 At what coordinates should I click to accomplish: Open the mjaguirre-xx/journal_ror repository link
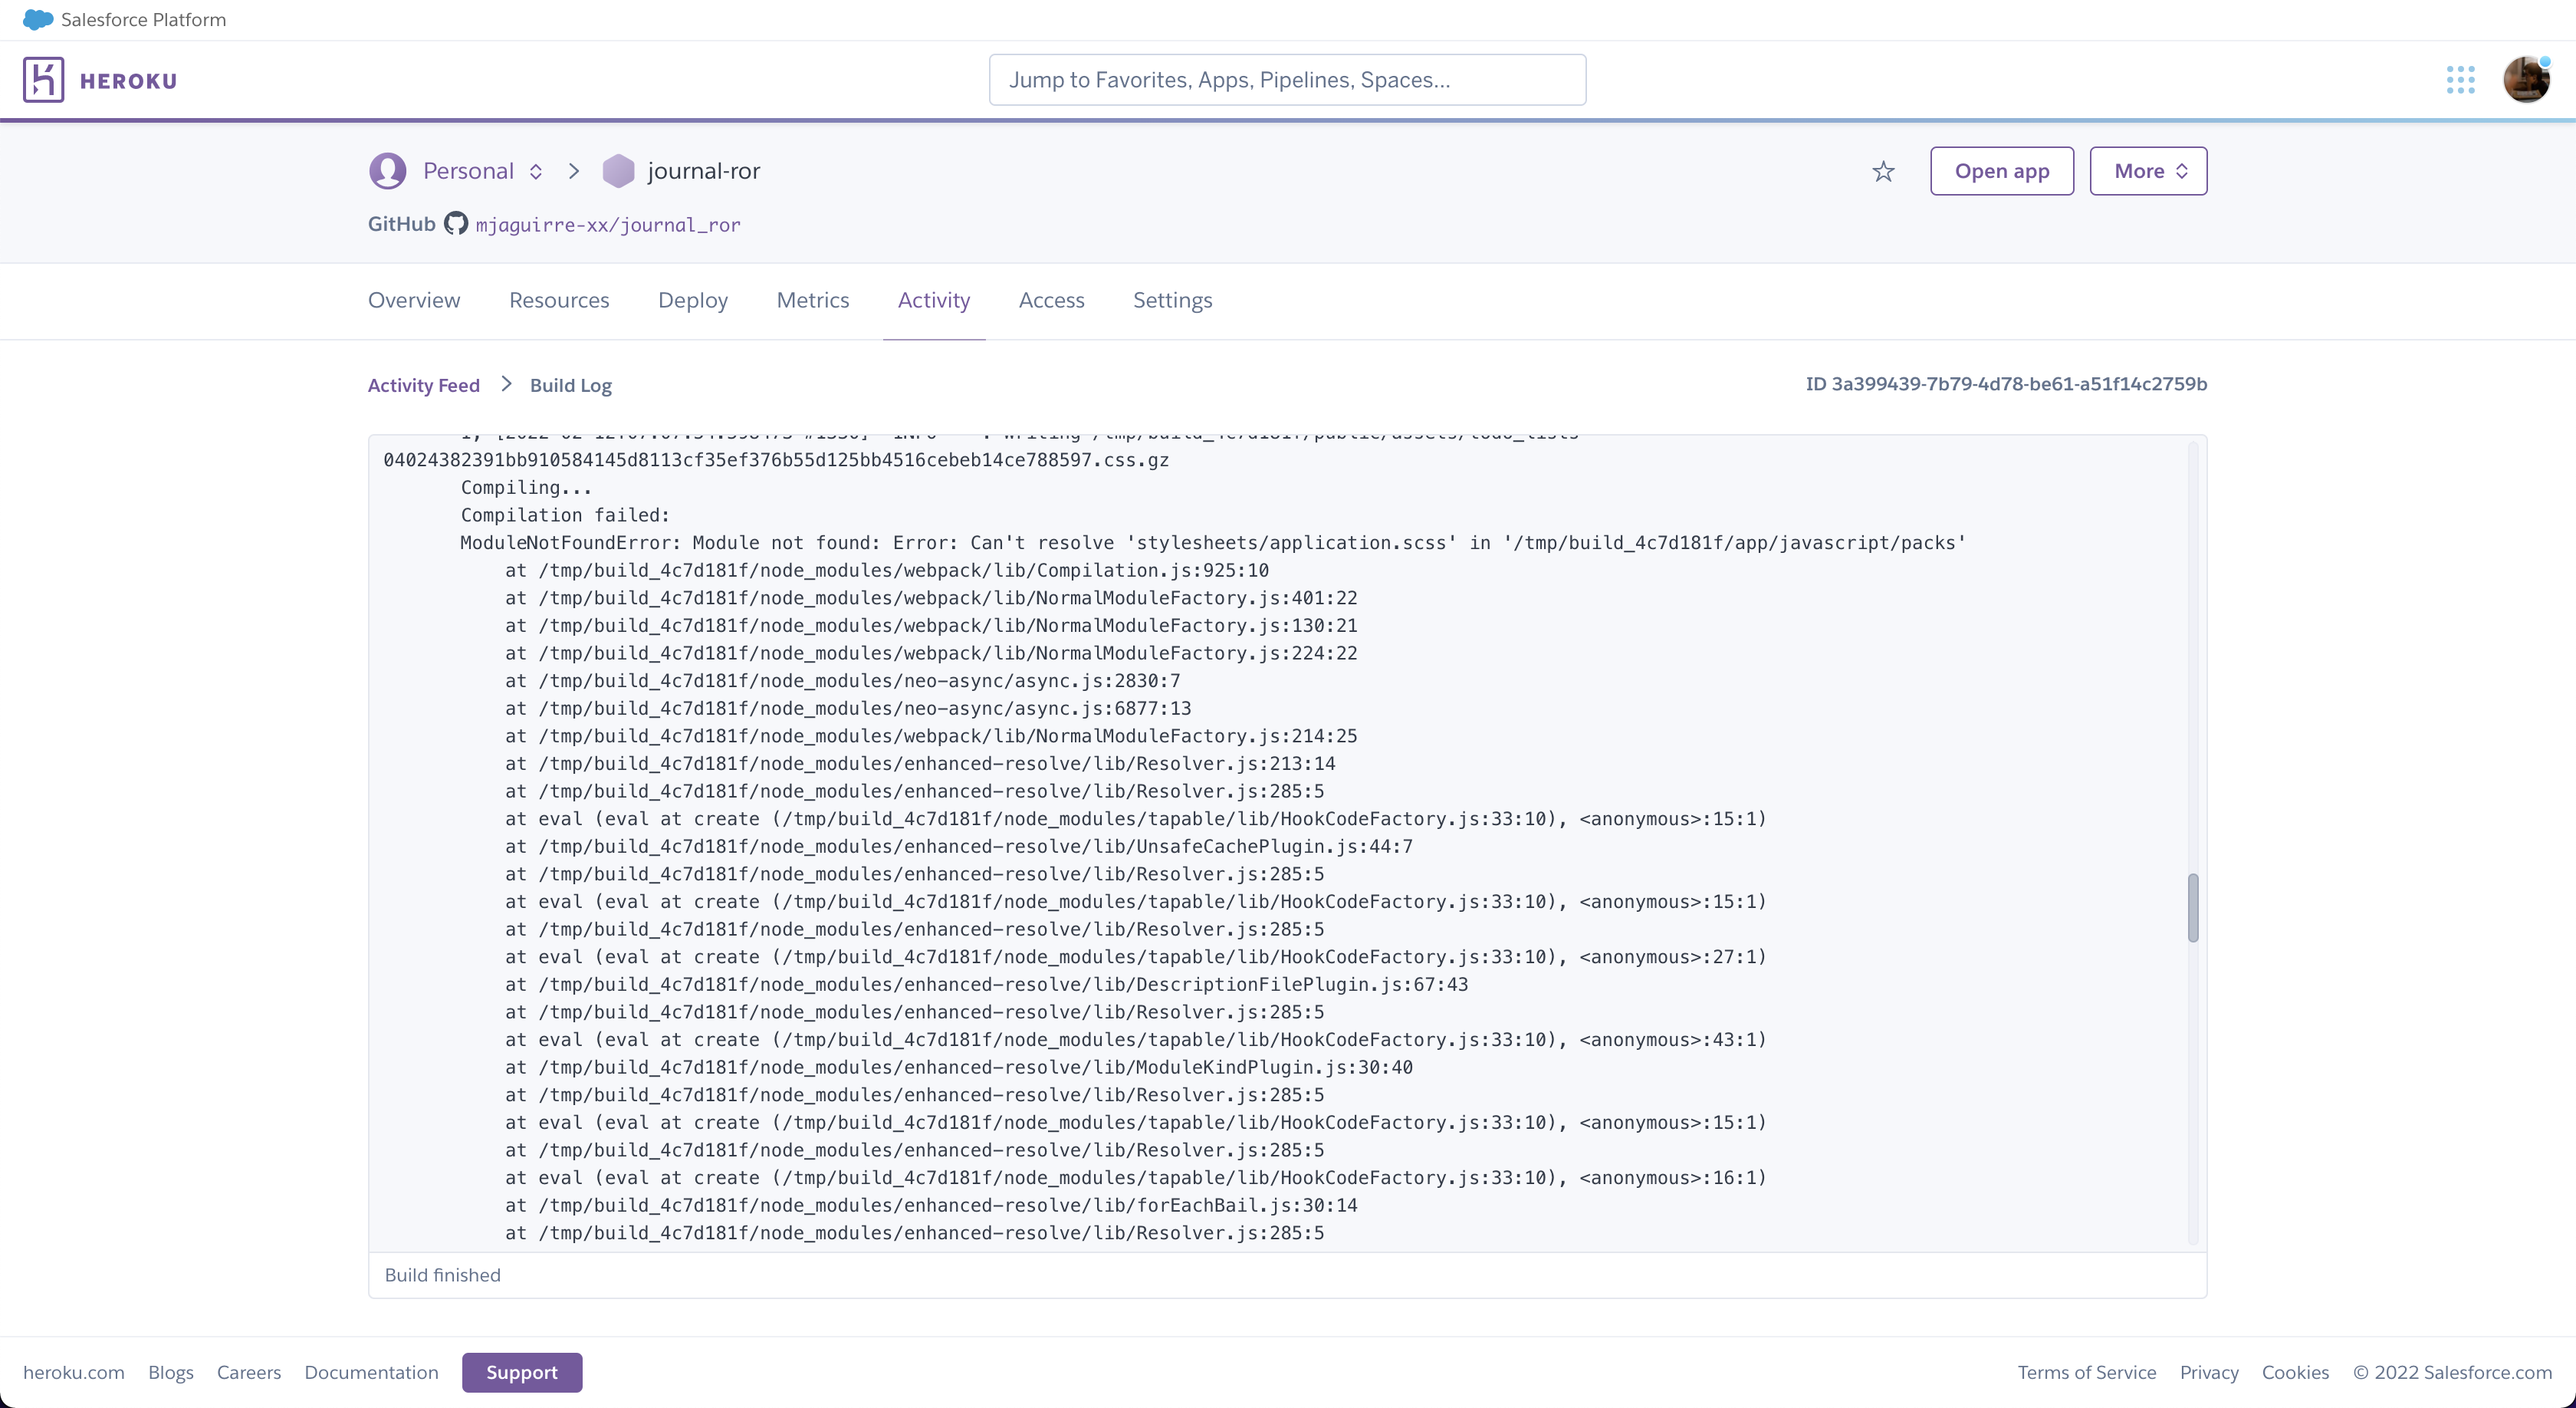tap(609, 225)
